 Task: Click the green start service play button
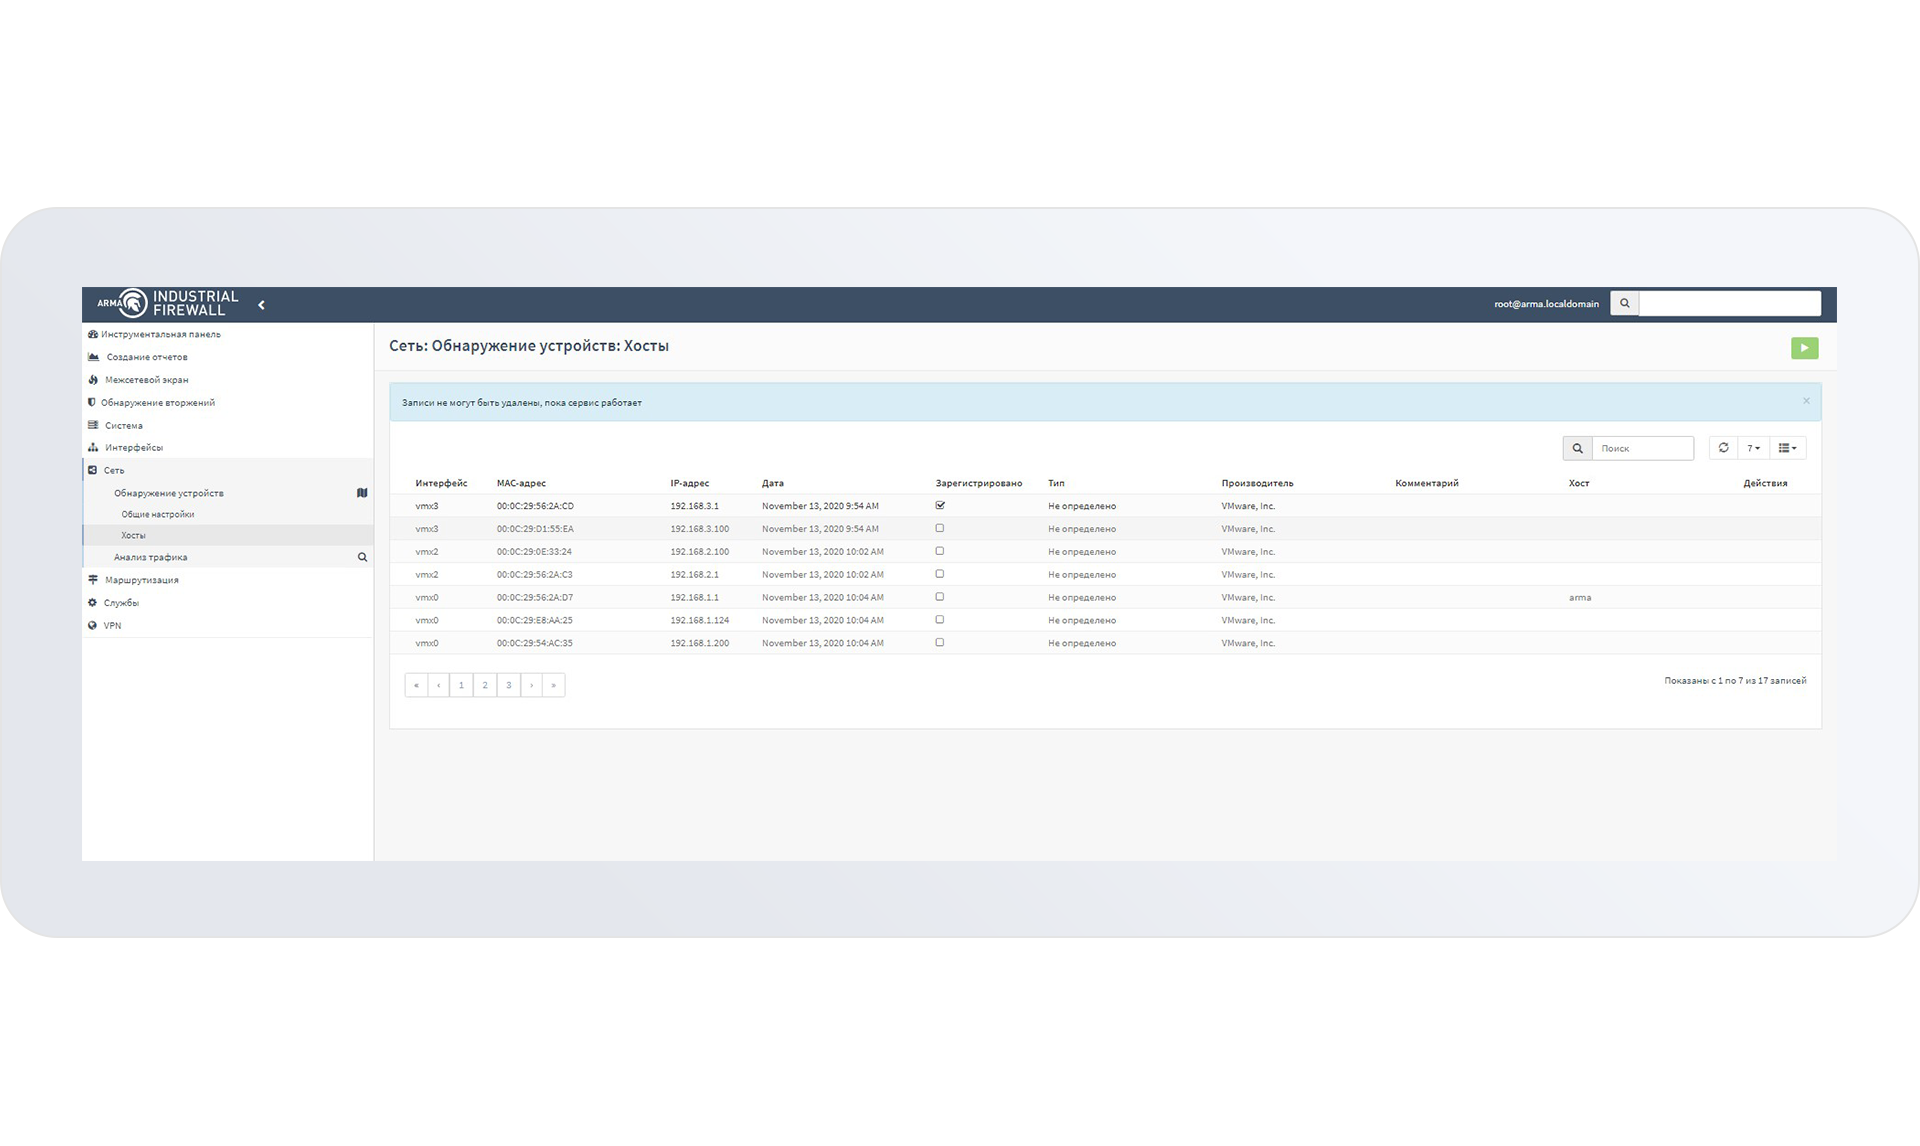[1804, 348]
